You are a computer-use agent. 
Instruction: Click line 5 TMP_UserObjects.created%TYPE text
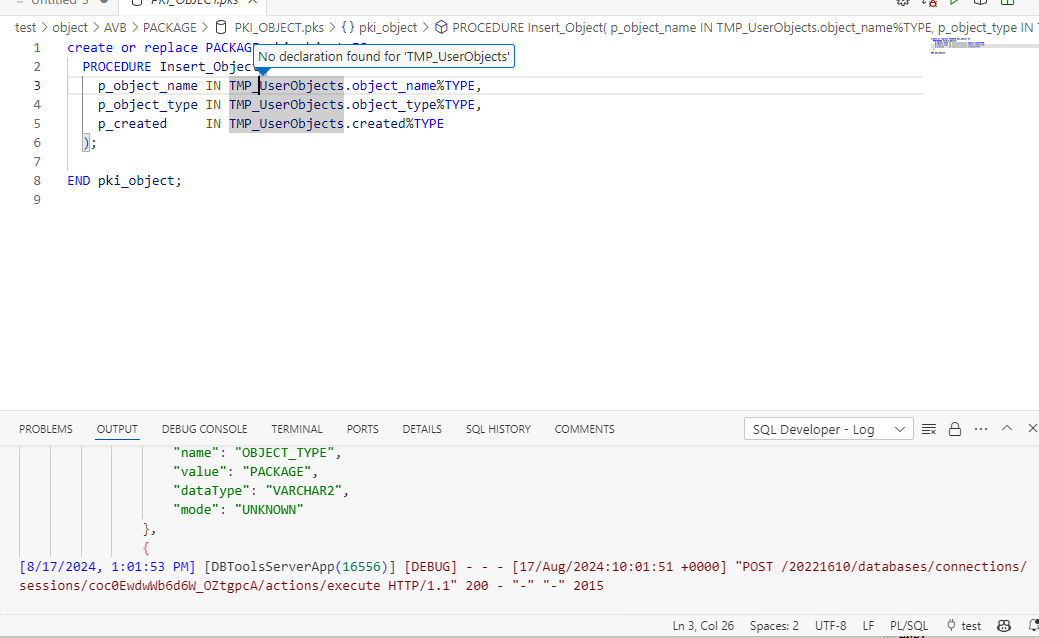336,123
